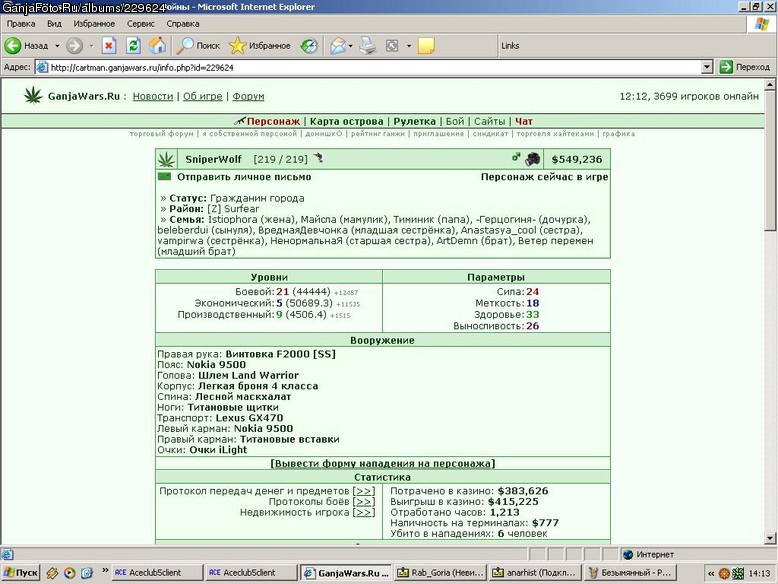This screenshot has height=584, width=778.
Task: Switch to first AceclubSclient taskbar item
Action: coord(157,573)
